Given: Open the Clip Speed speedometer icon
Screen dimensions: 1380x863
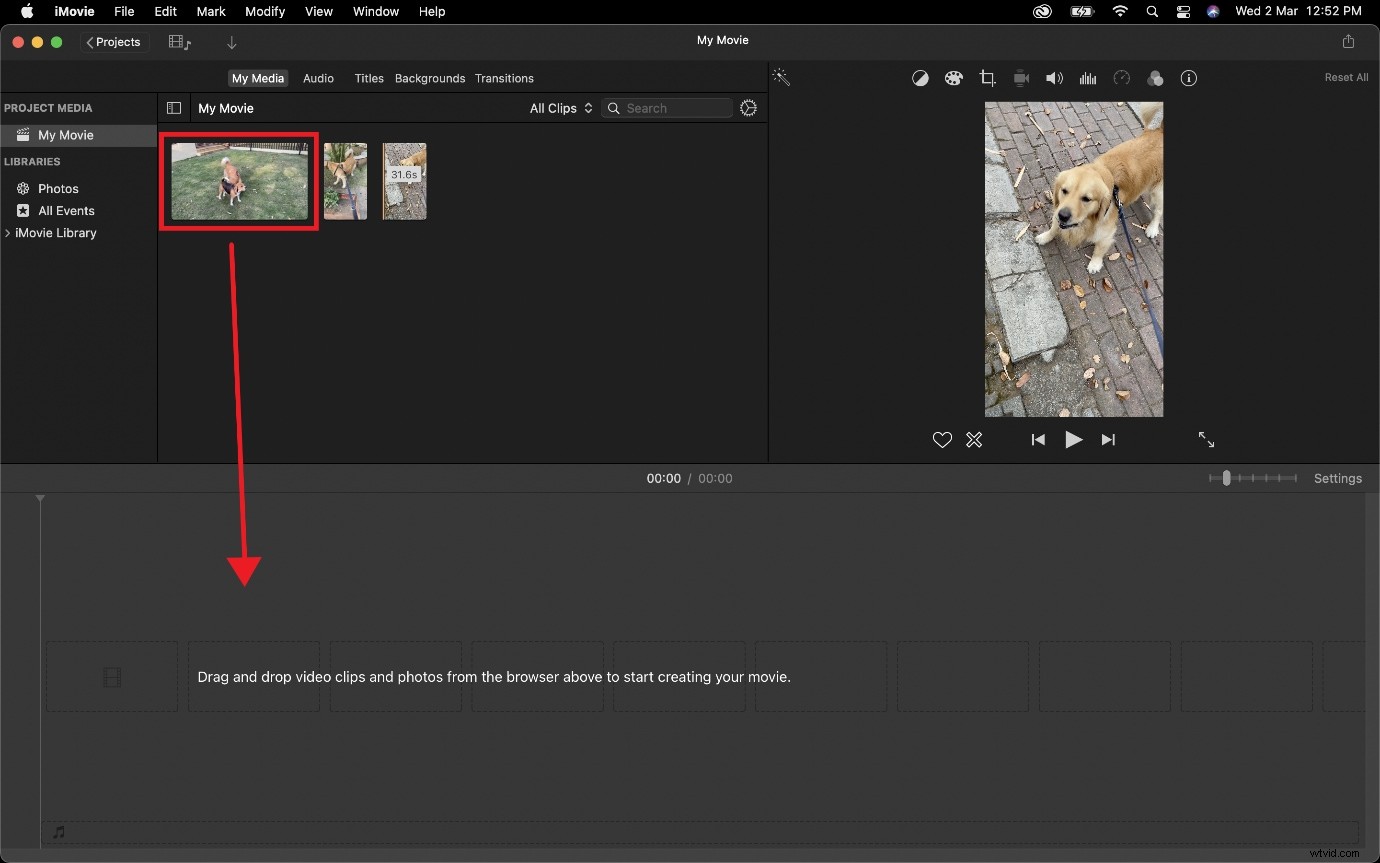Looking at the screenshot, I should (x=1122, y=78).
